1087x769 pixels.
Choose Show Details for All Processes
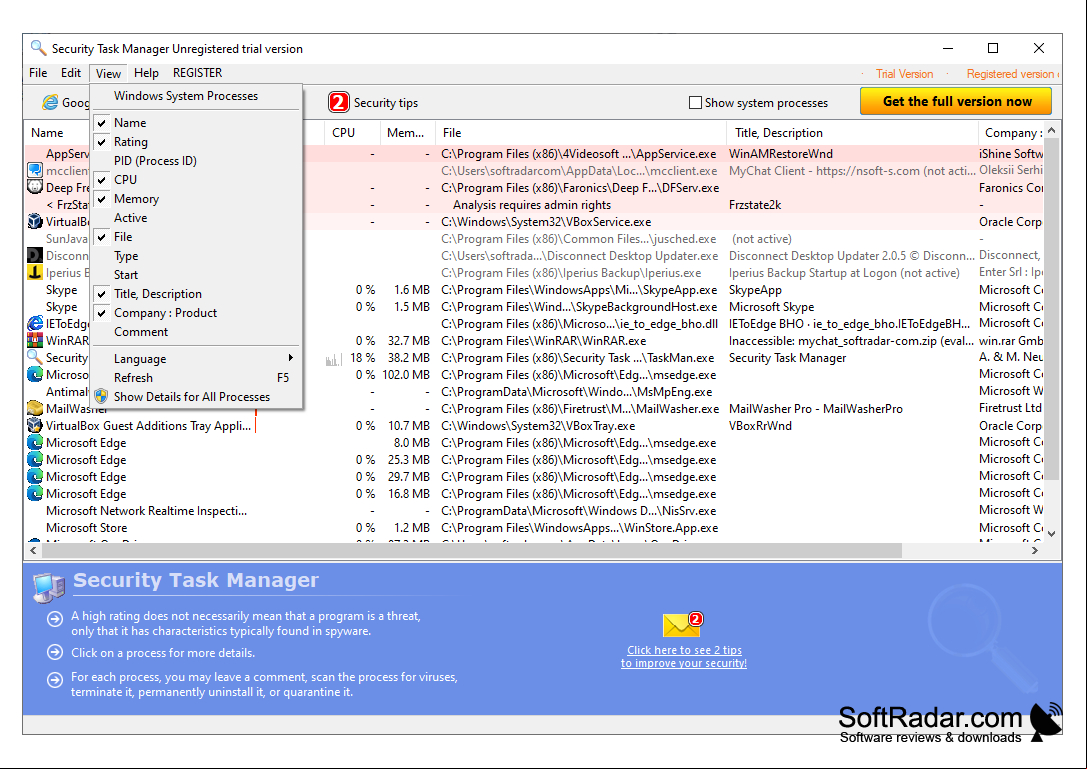[196, 397]
